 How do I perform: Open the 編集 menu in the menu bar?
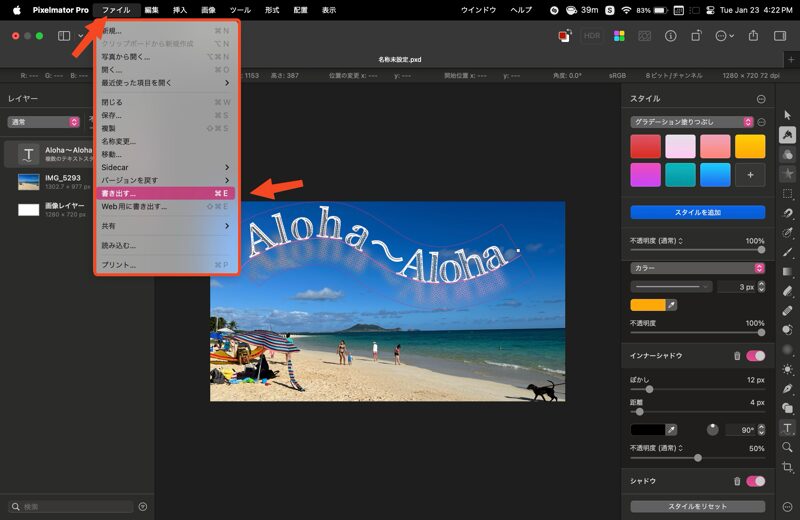(x=152, y=10)
